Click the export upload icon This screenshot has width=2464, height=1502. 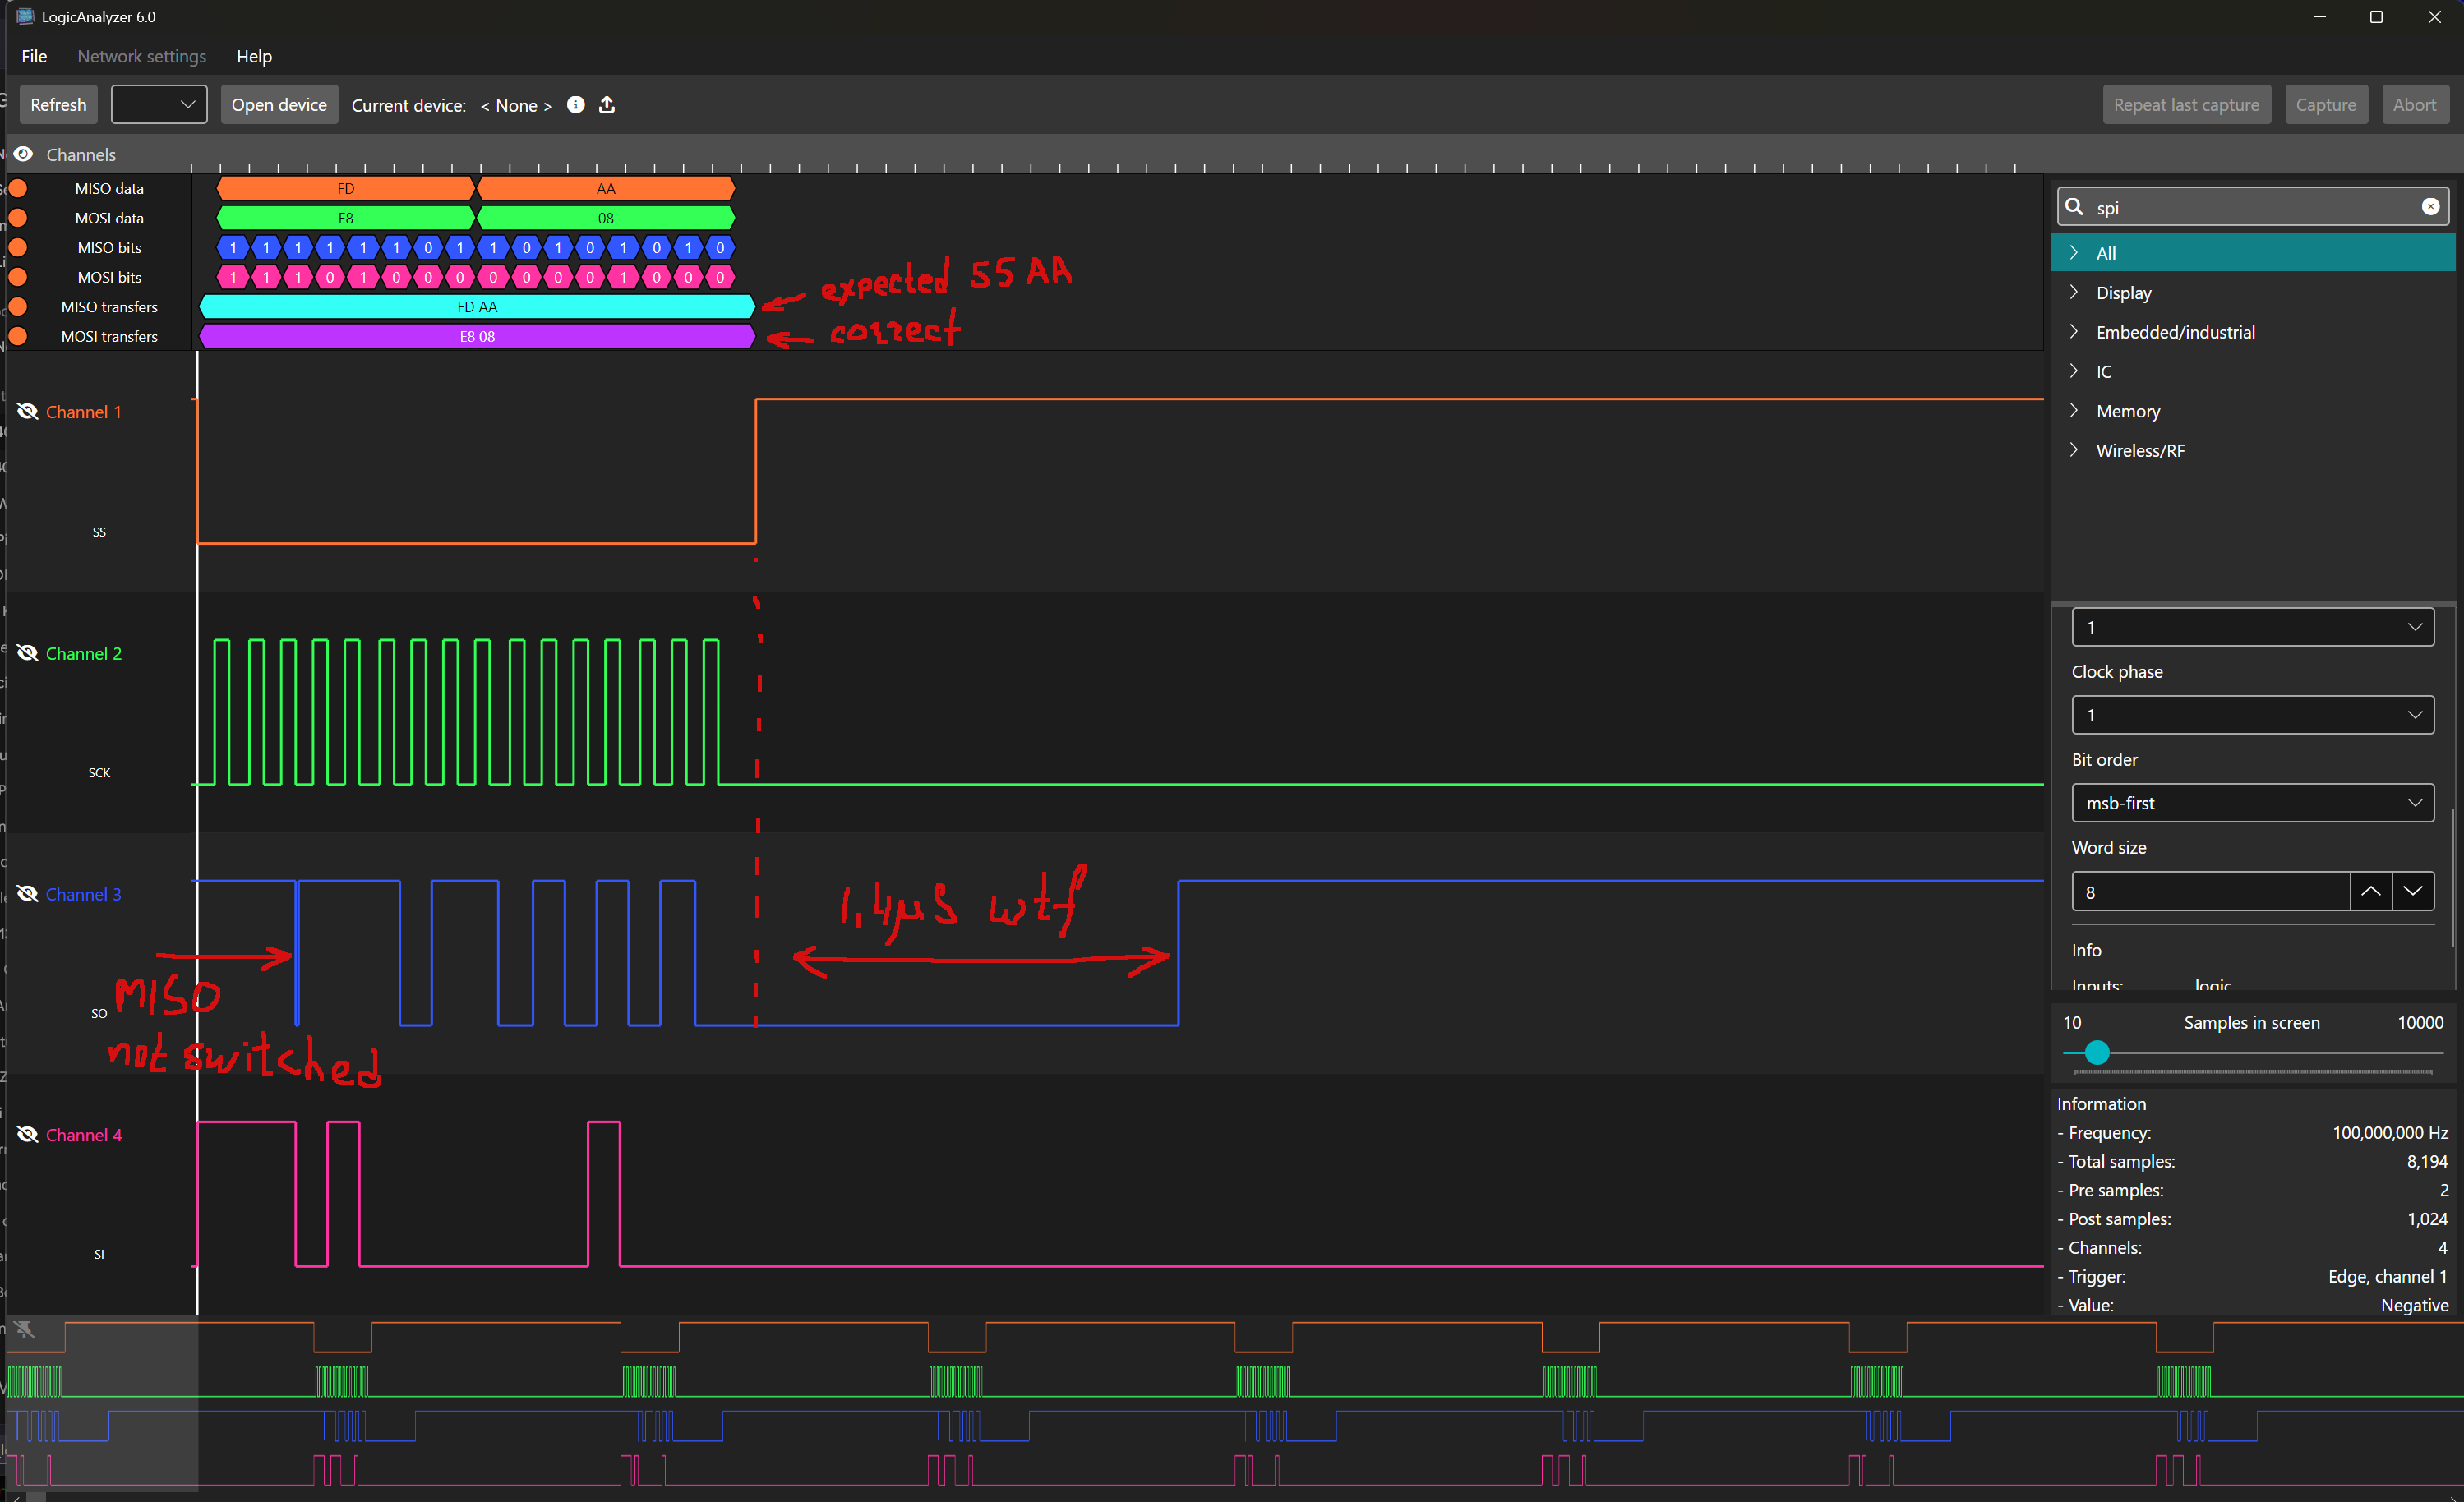coord(607,105)
